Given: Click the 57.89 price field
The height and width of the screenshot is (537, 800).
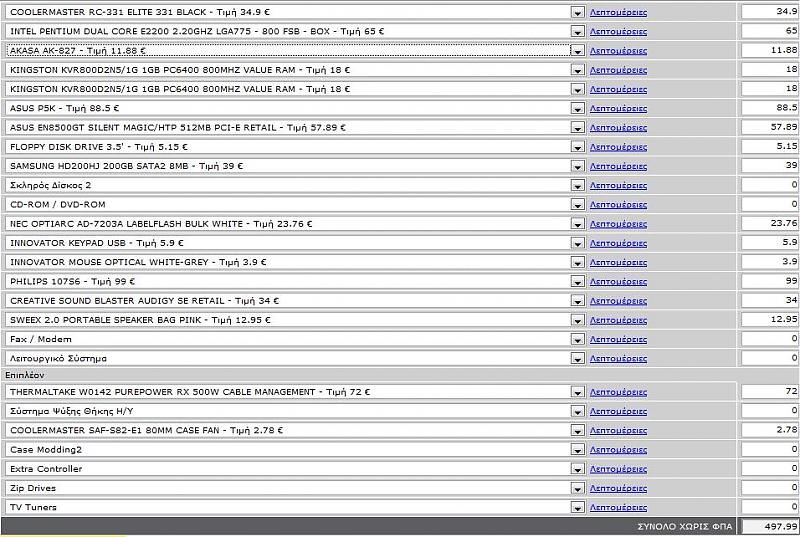Looking at the screenshot, I should pyautogui.click(x=770, y=127).
